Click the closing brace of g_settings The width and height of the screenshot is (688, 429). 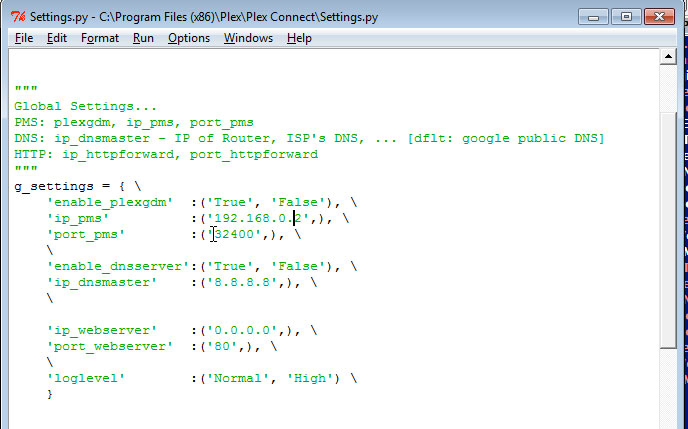pos(50,394)
